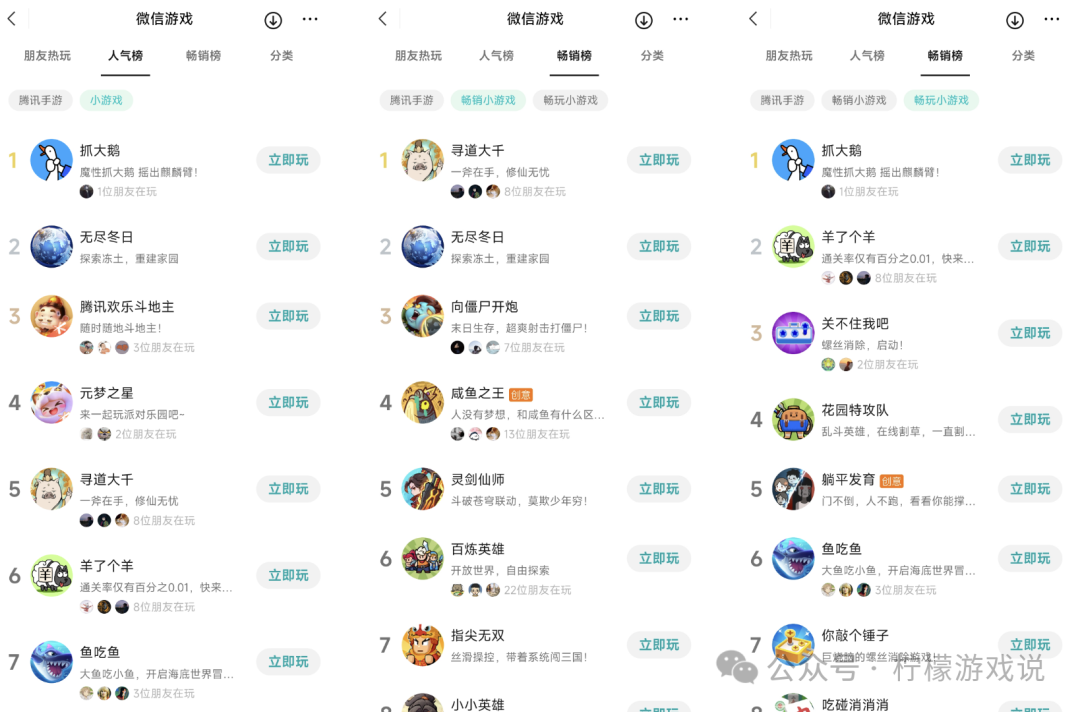The width and height of the screenshot is (1080, 712).
Task: Open the 元梦之星 game icon
Action: click(x=52, y=402)
